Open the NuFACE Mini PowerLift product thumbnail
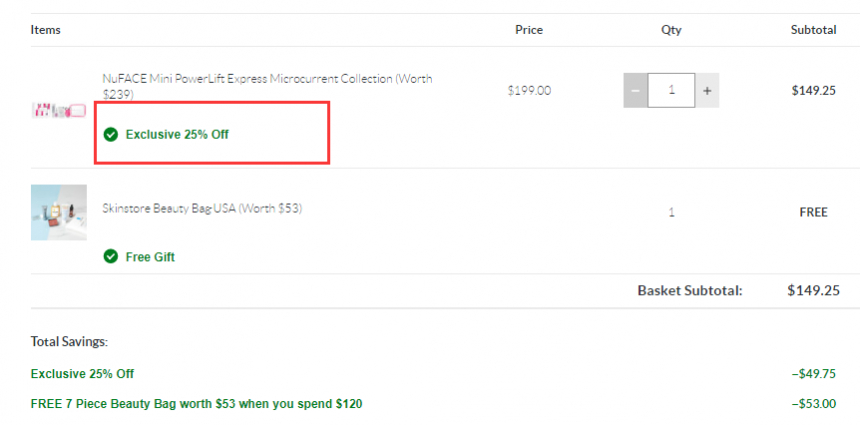Viewport: 860px width, 425px height. click(59, 110)
